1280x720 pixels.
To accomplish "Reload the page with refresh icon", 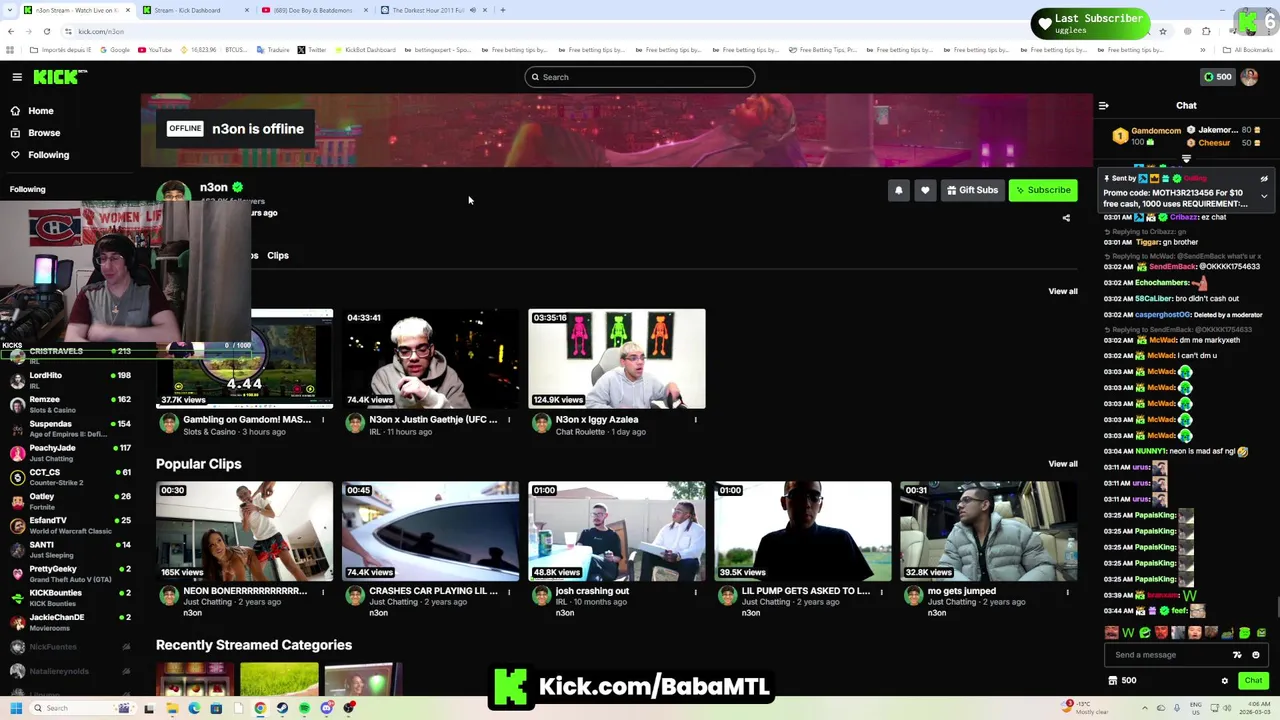I will pyautogui.click(x=47, y=31).
